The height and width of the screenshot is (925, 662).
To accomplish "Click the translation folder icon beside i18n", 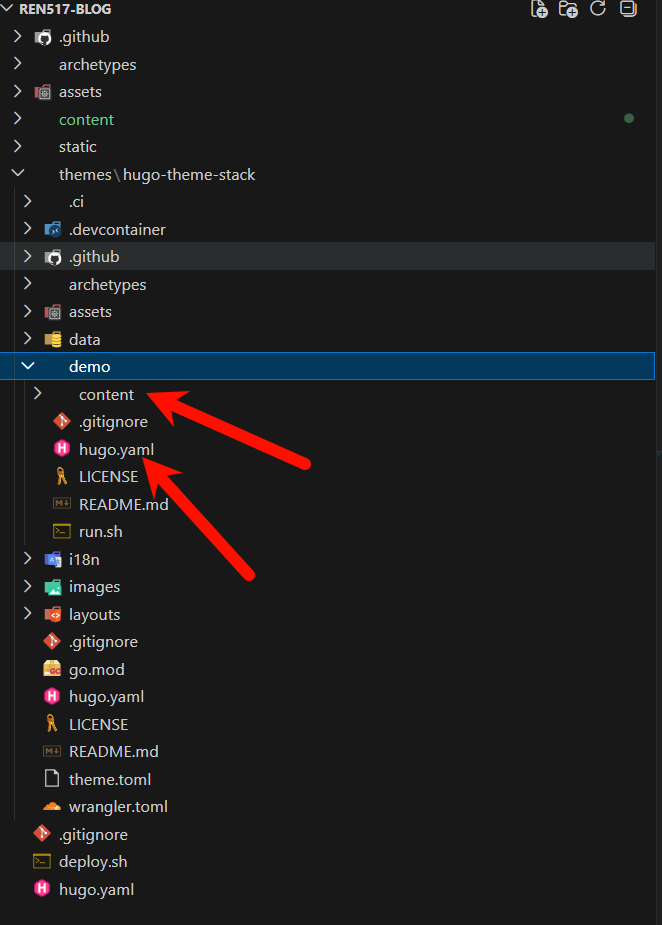I will click(52, 559).
